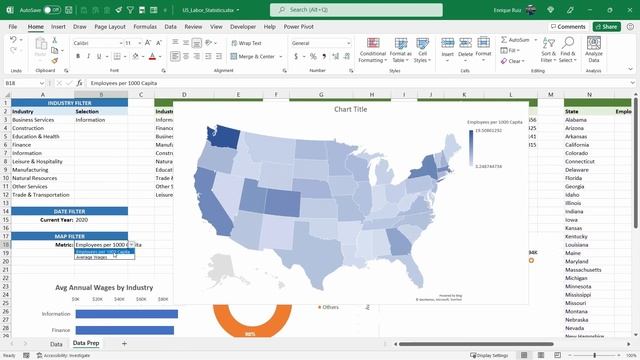
Task: Add a new sheet with plus button
Action: click(x=124, y=344)
